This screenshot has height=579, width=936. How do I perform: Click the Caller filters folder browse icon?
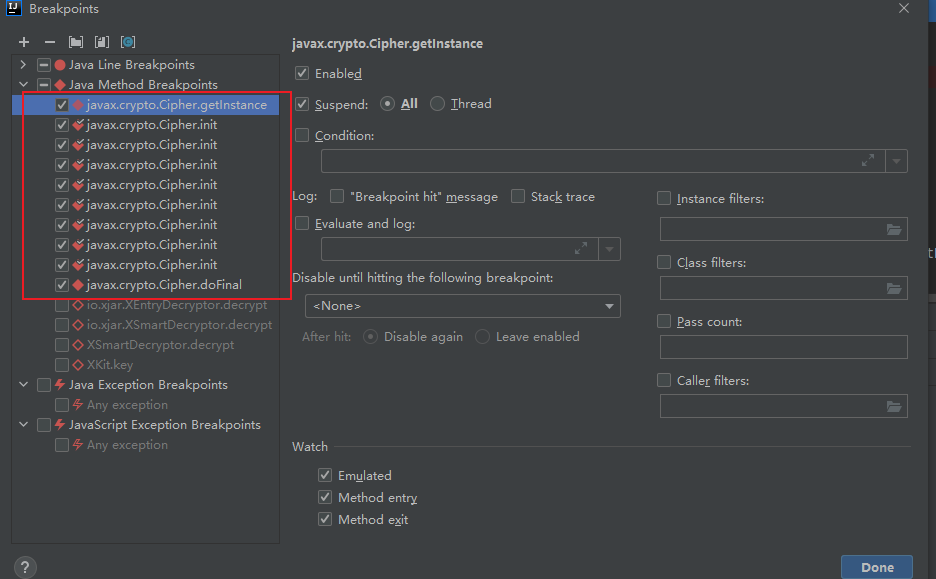point(893,406)
